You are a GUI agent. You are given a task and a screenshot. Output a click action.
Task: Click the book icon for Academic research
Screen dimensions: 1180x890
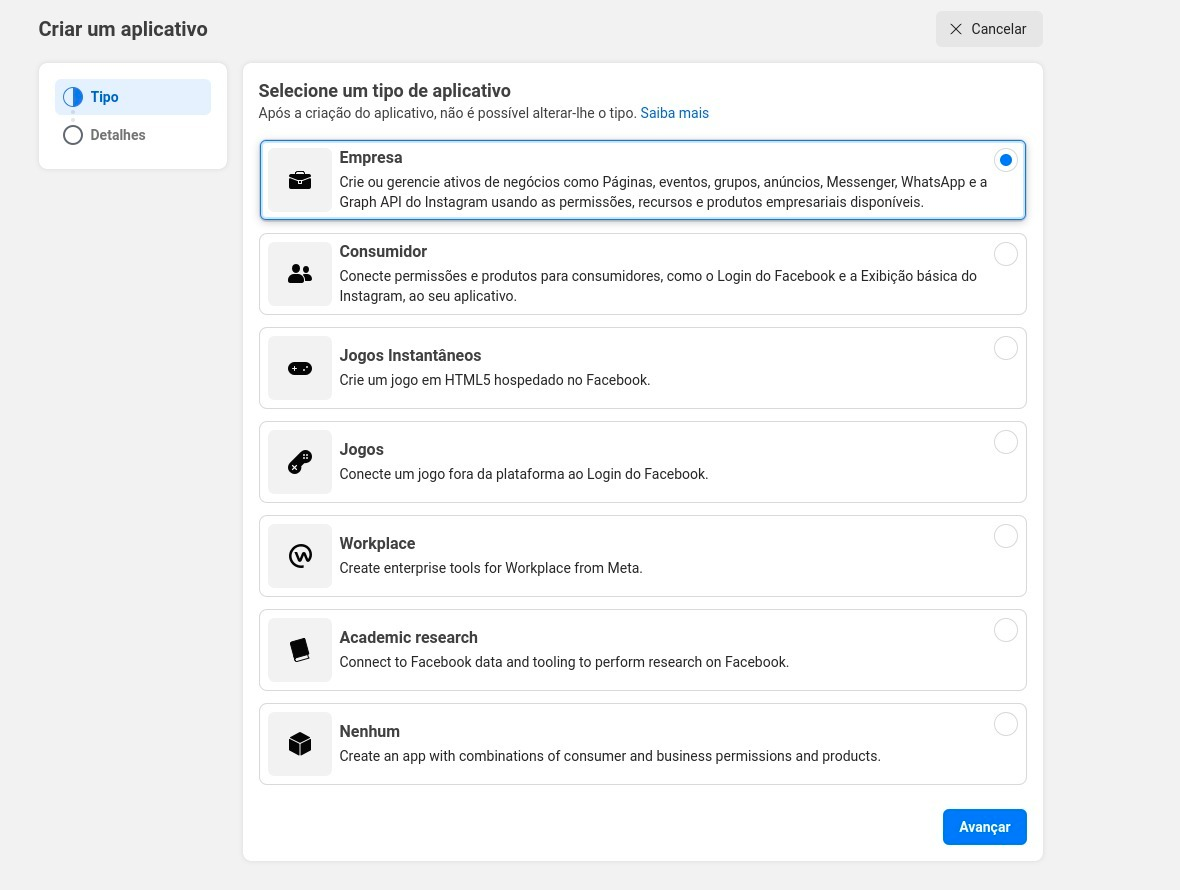[300, 650]
